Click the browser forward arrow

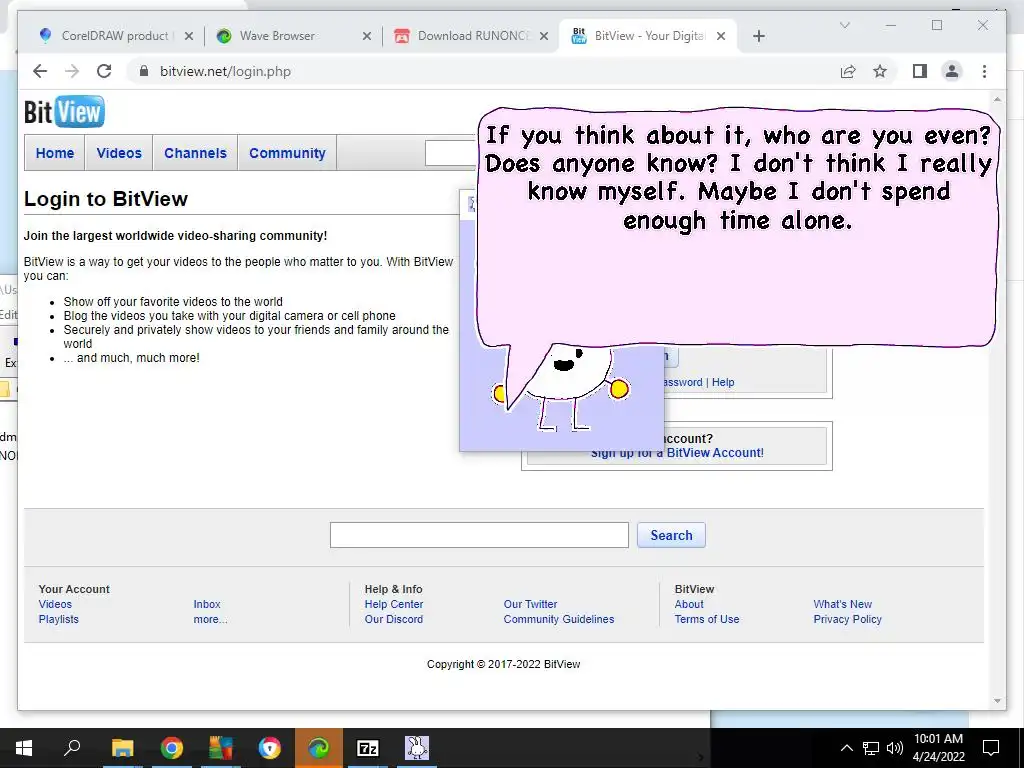(72, 71)
